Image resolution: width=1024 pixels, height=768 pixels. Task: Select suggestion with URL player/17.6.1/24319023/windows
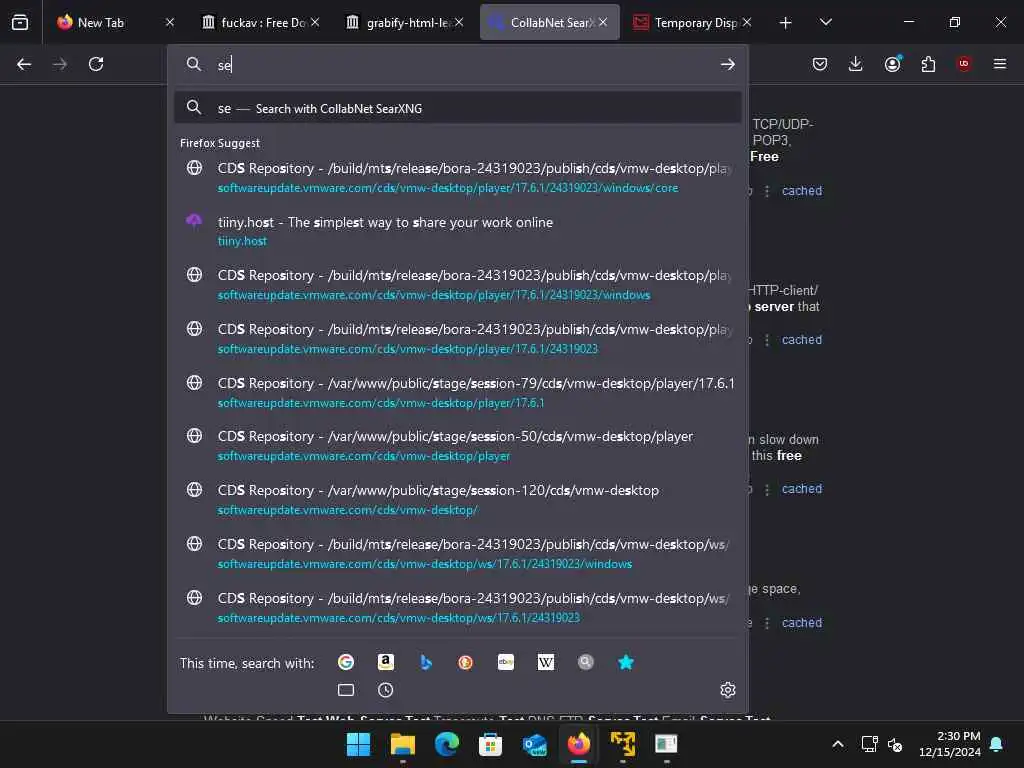pyautogui.click(x=457, y=284)
